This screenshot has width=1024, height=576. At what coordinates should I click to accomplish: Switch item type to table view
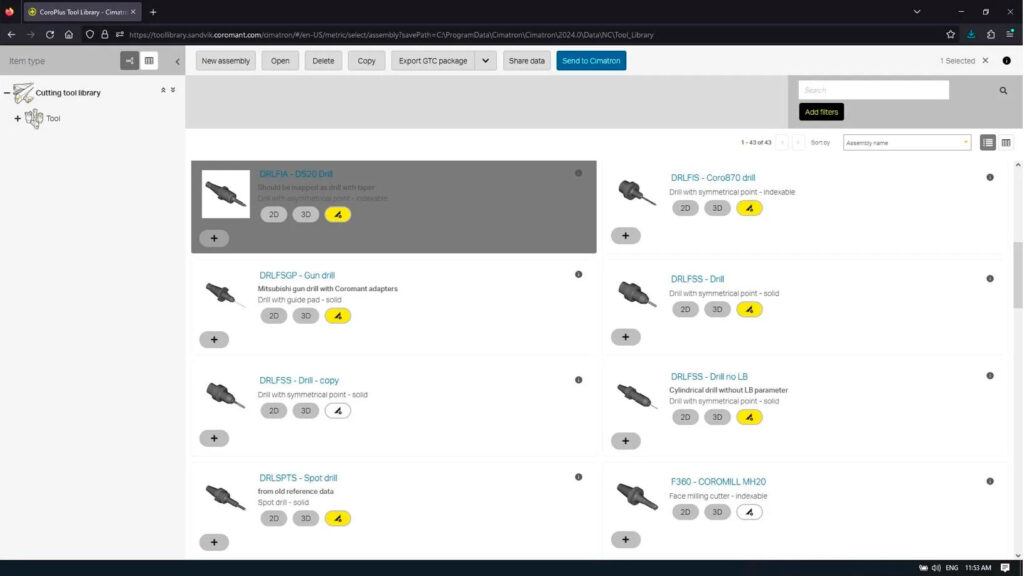[x=149, y=61]
